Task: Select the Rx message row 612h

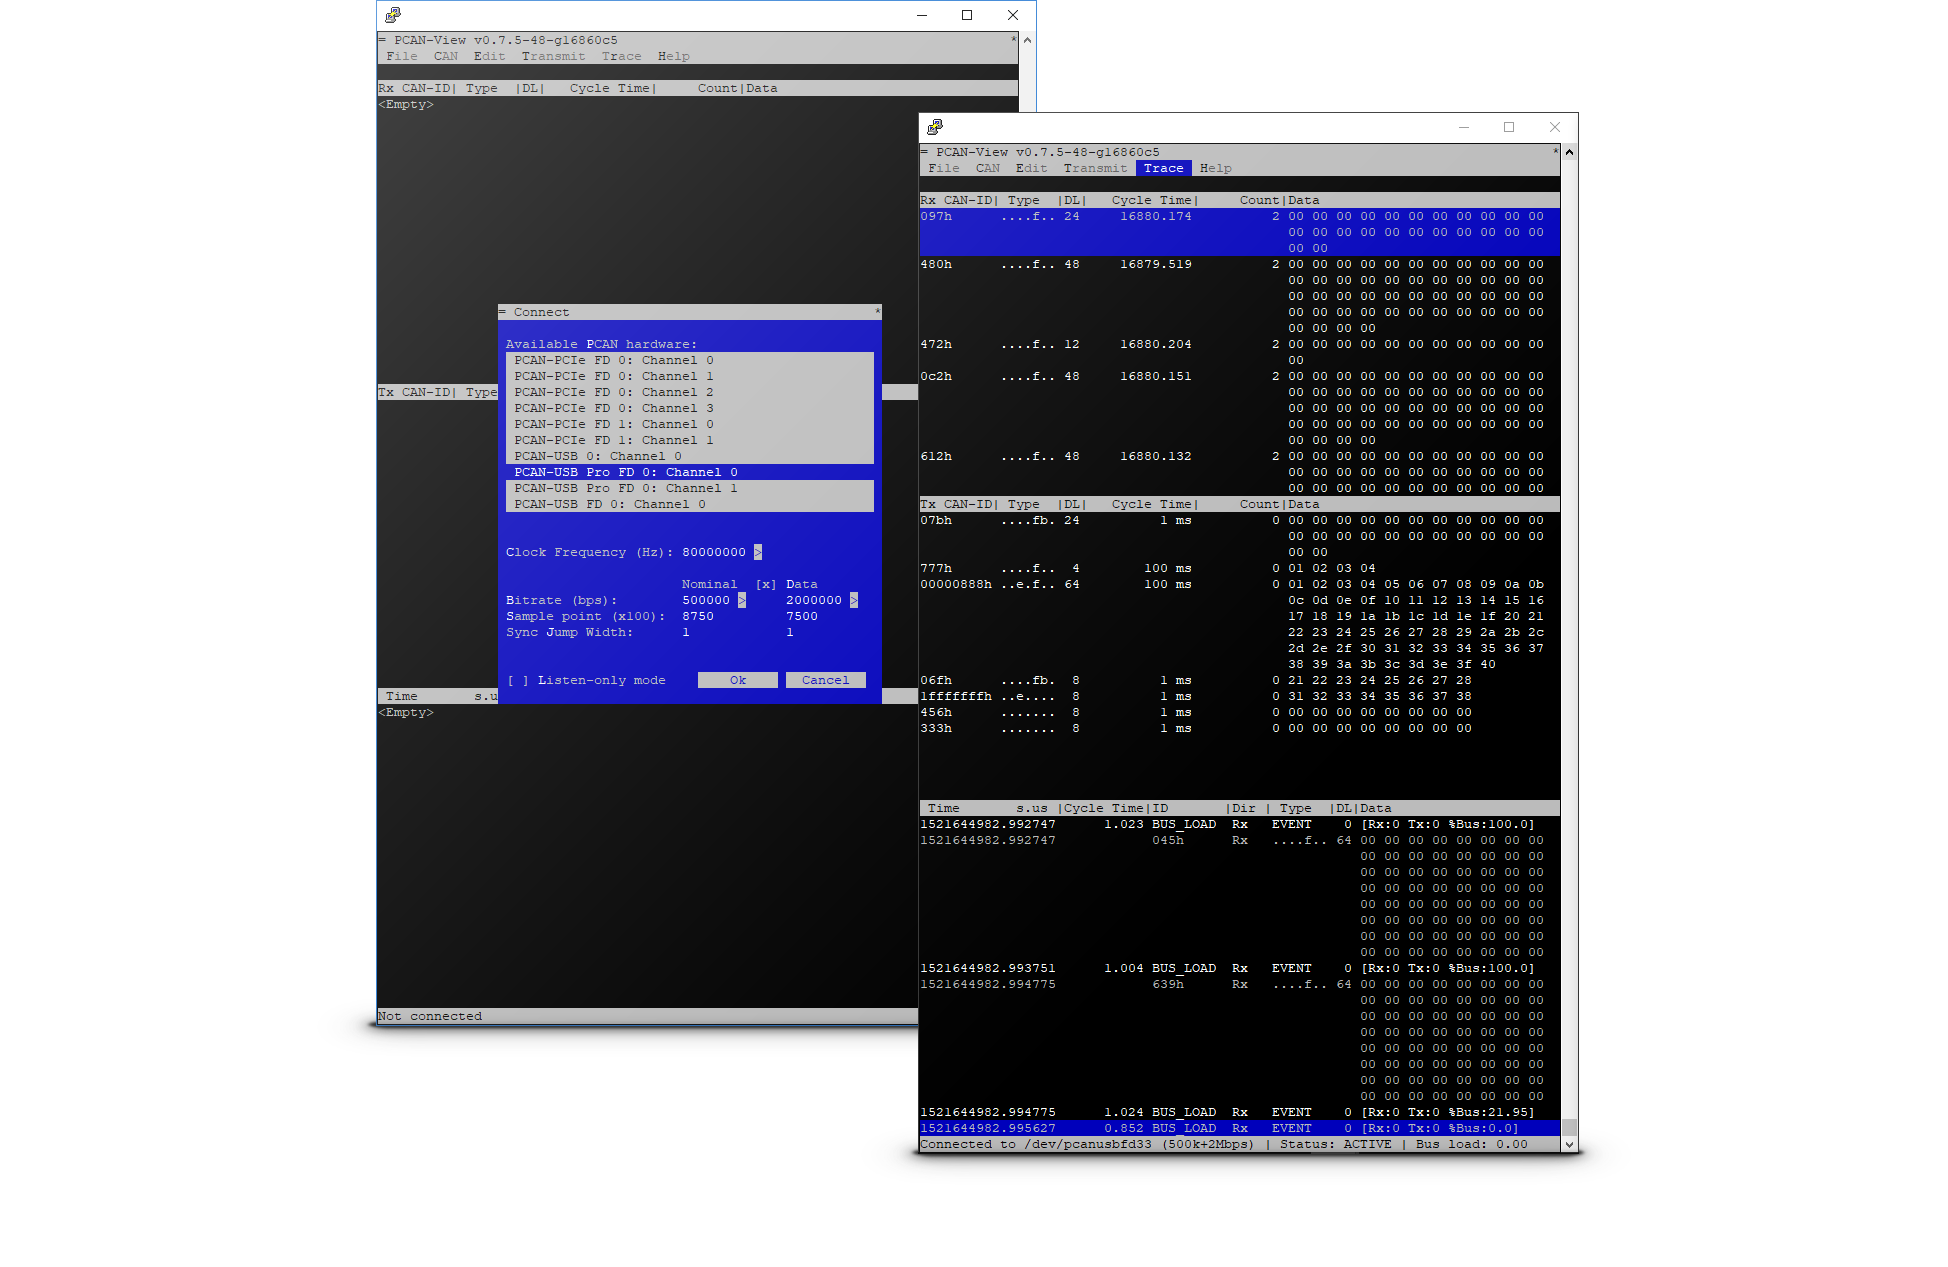Action: click(x=1240, y=472)
